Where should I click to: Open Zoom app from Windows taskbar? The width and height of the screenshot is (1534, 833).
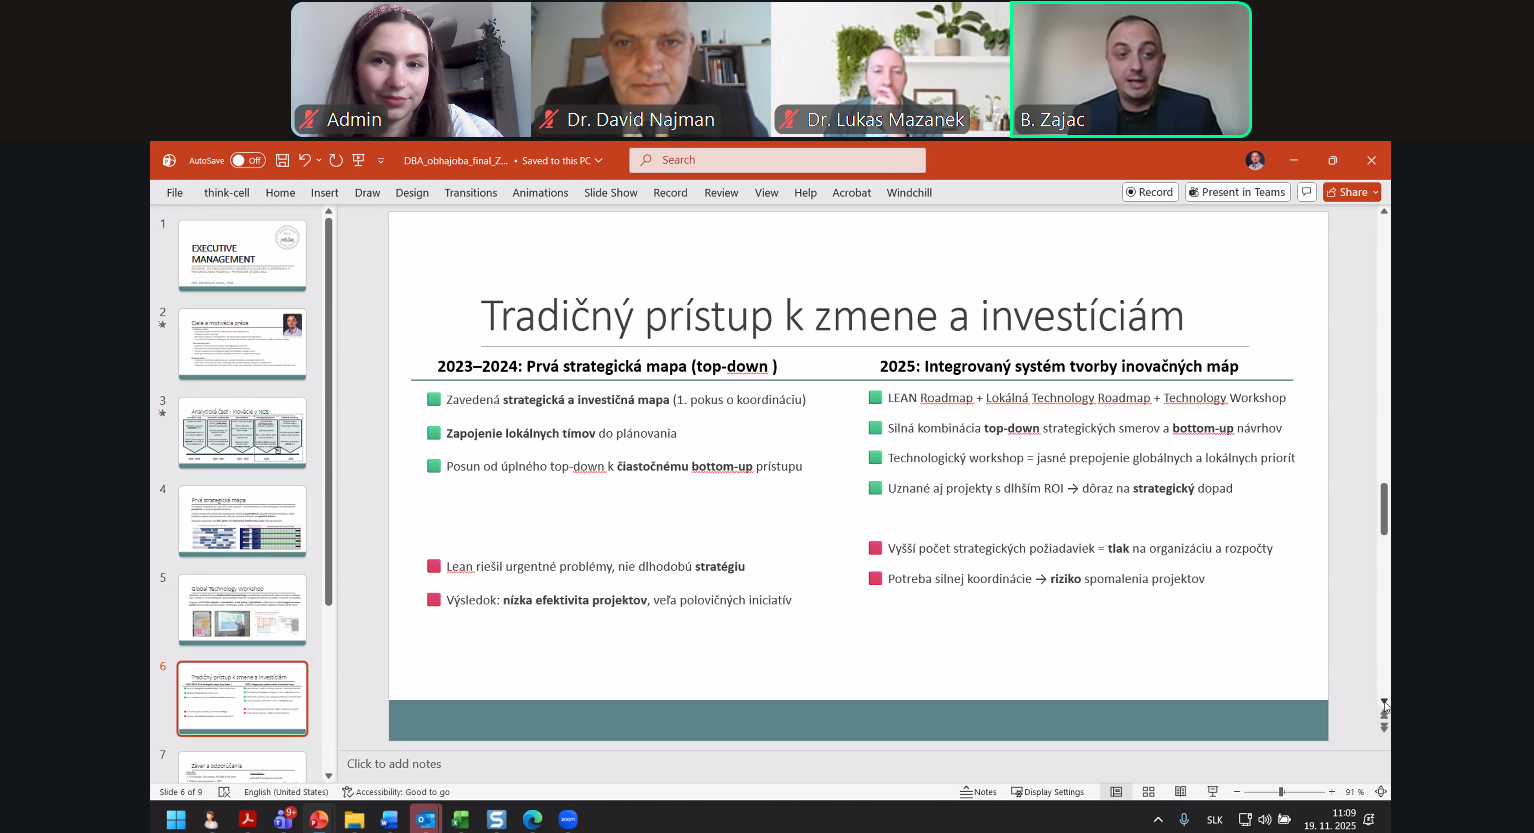[x=568, y=820]
